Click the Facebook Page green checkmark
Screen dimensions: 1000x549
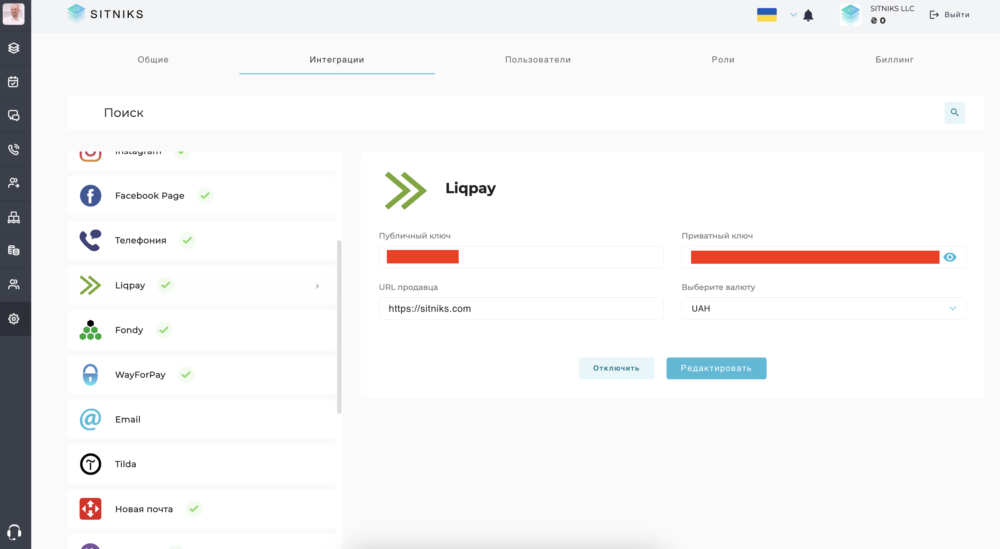[x=205, y=195]
